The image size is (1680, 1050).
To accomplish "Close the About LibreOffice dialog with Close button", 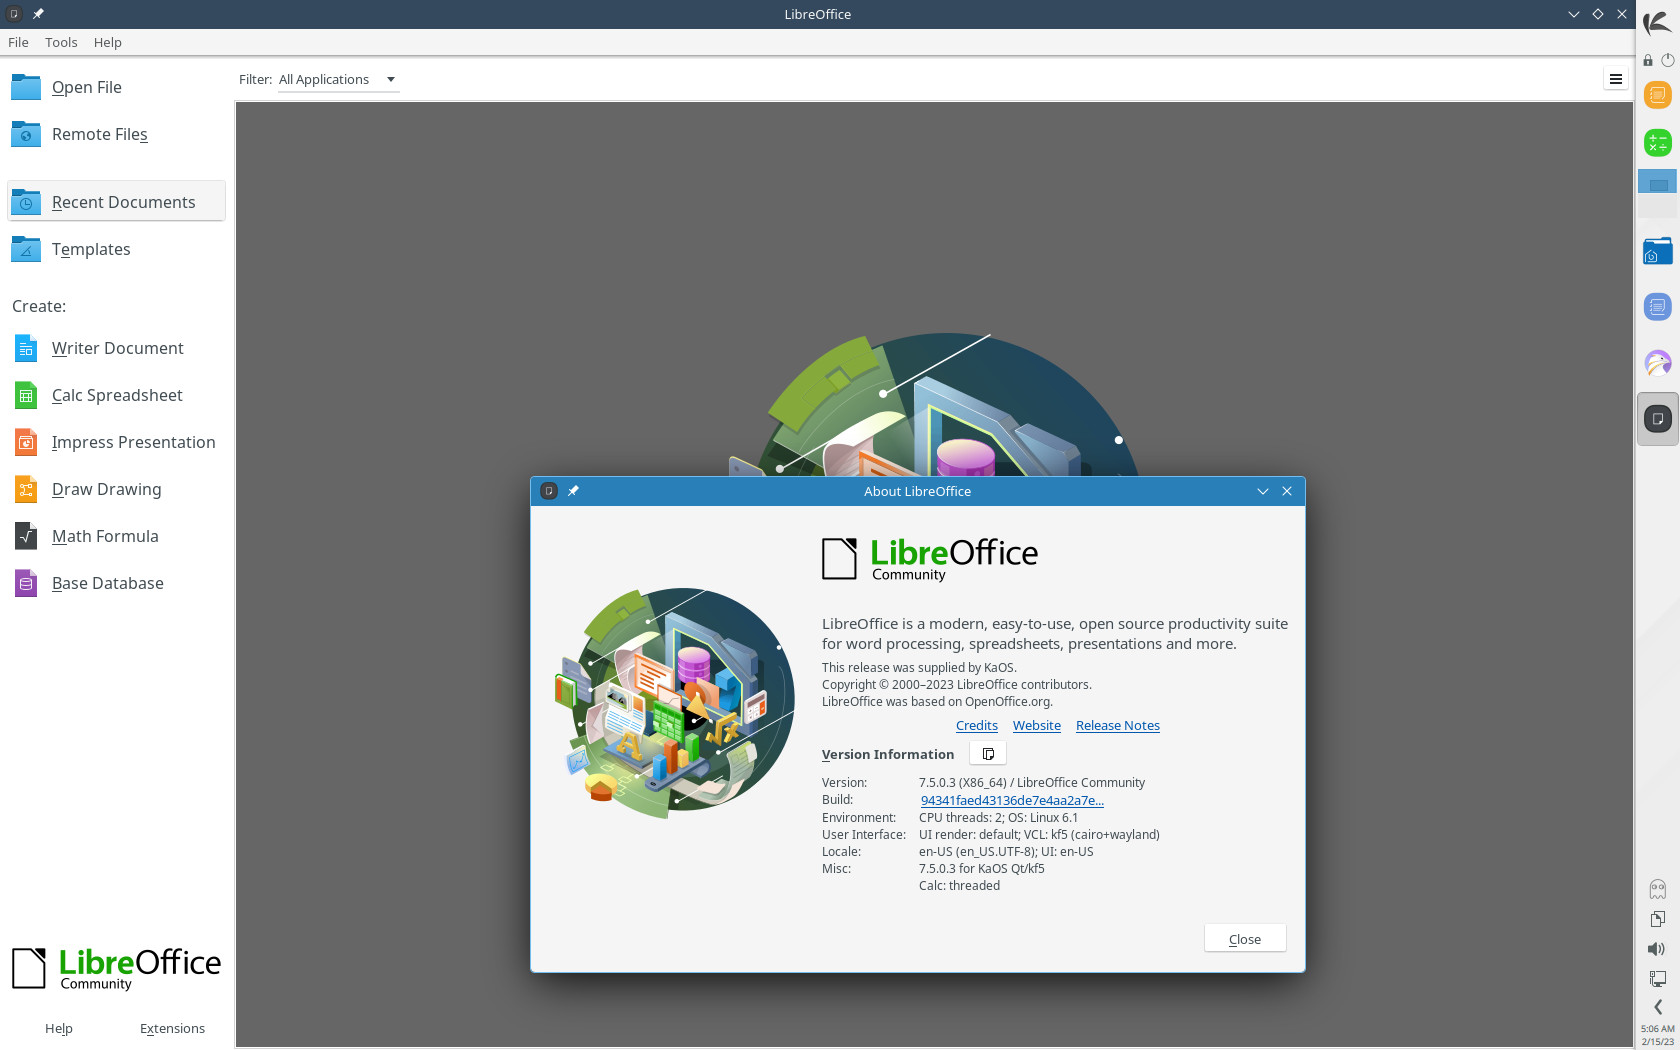I will (1245, 939).
